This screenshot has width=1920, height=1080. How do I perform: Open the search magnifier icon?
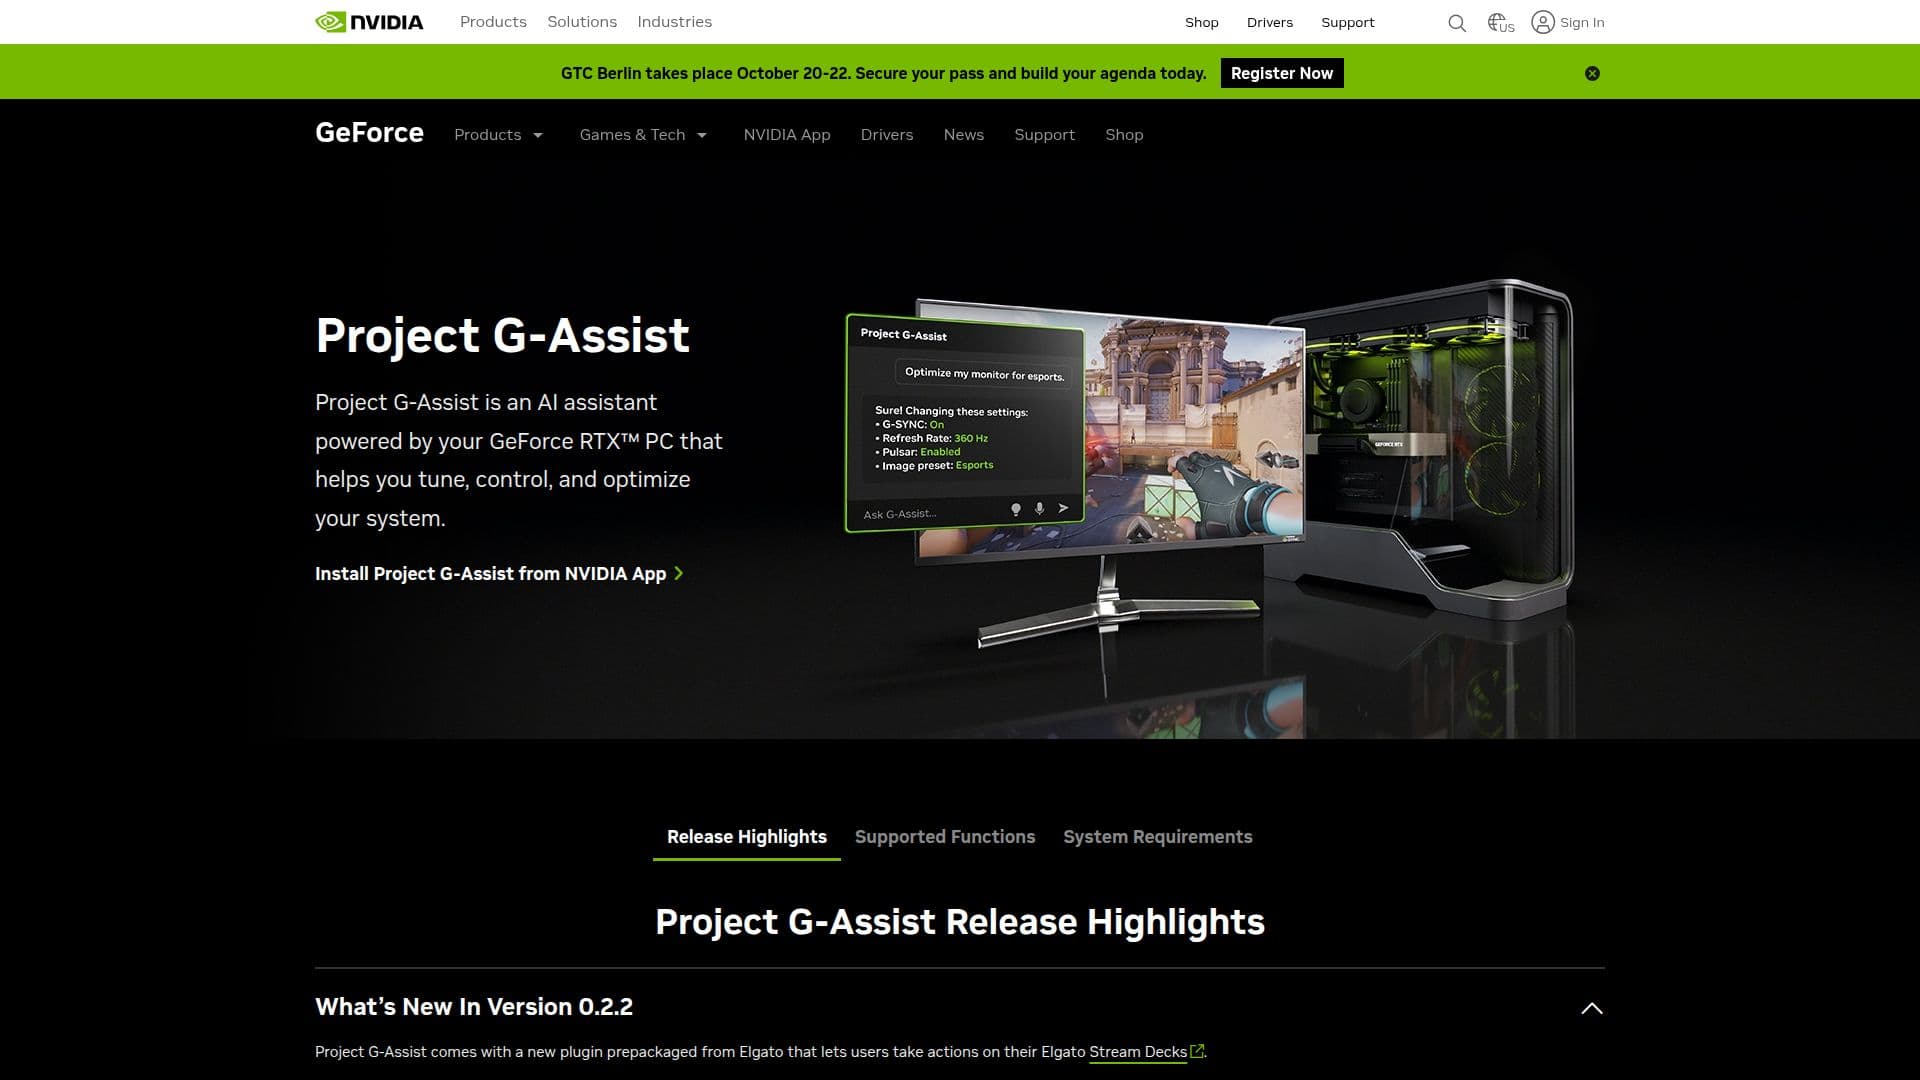coord(1457,23)
